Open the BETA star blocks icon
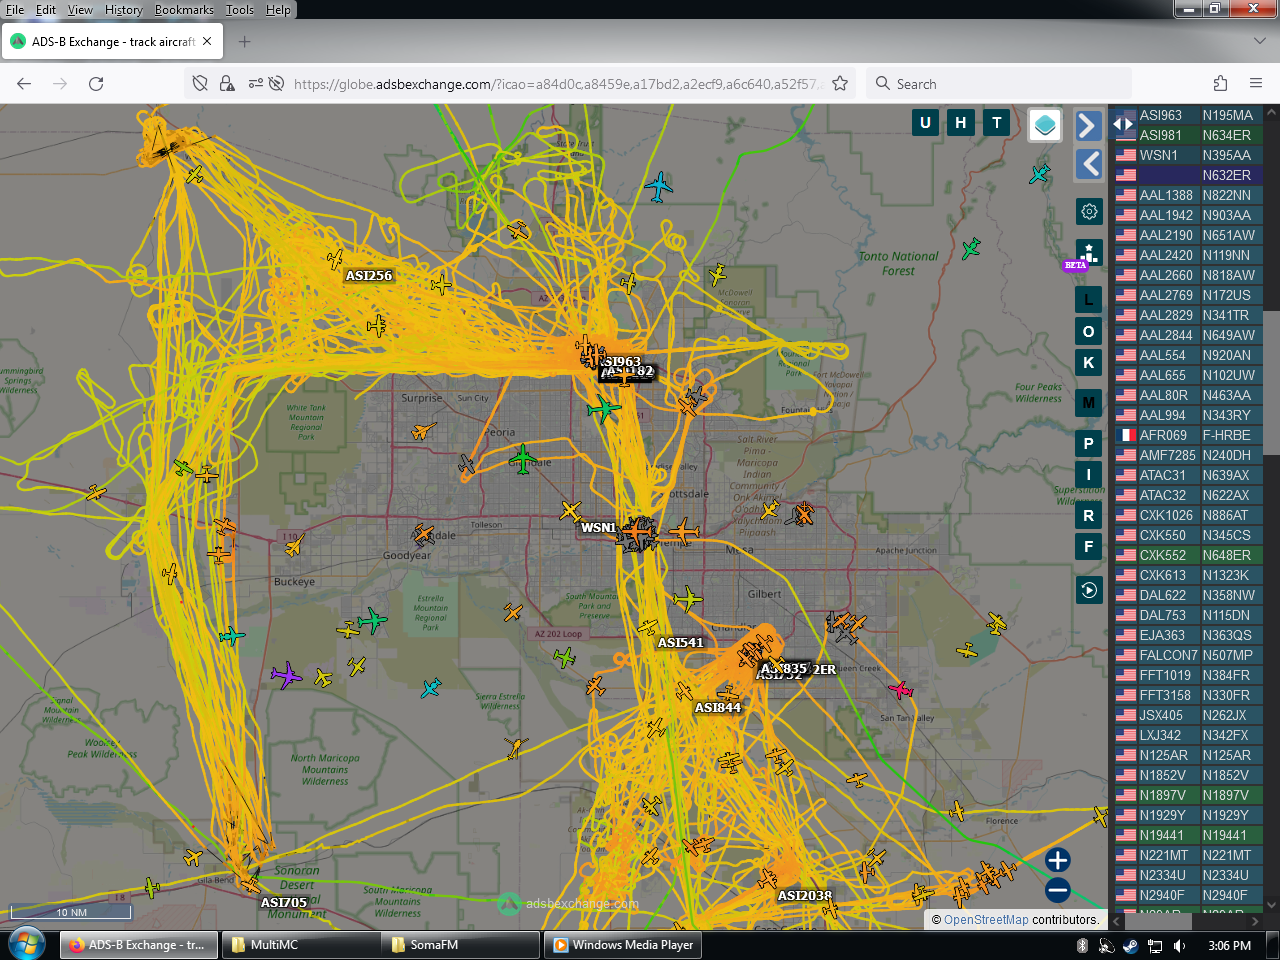 tap(1089, 253)
